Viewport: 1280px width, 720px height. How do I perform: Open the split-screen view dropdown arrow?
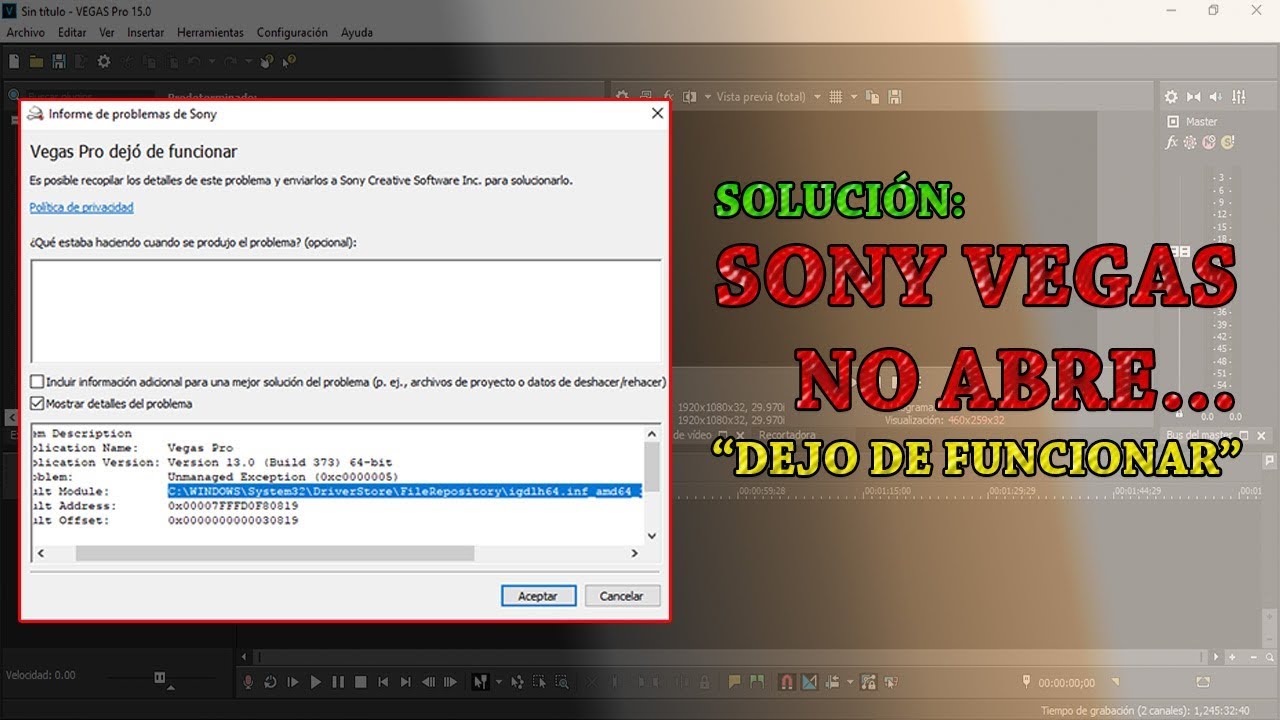[x=707, y=97]
